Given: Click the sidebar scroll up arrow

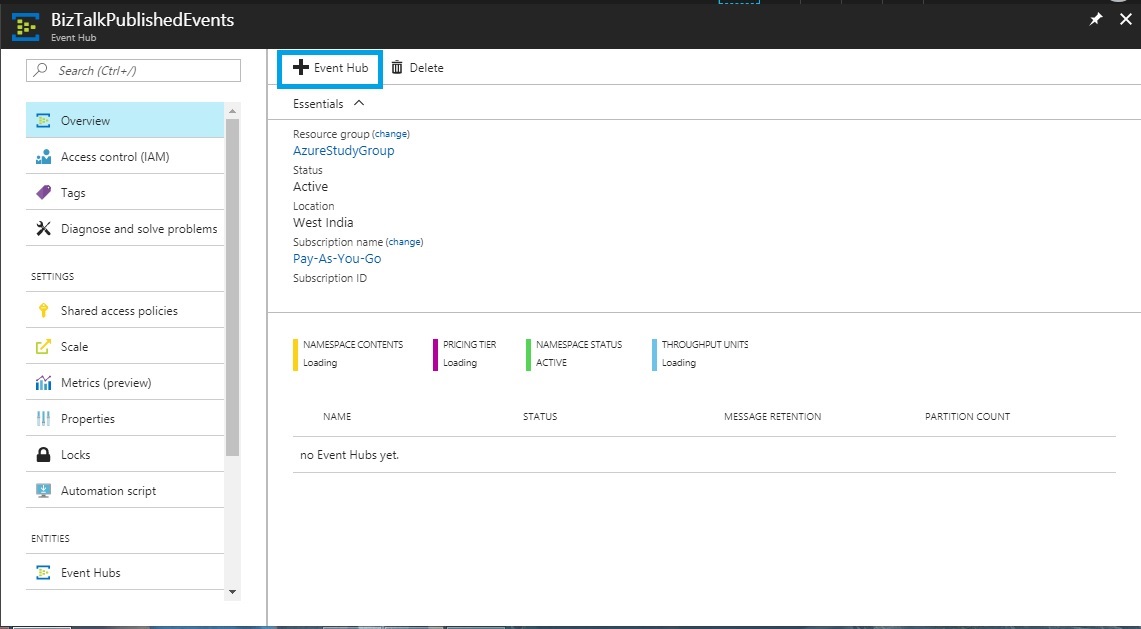Looking at the screenshot, I should pyautogui.click(x=233, y=111).
